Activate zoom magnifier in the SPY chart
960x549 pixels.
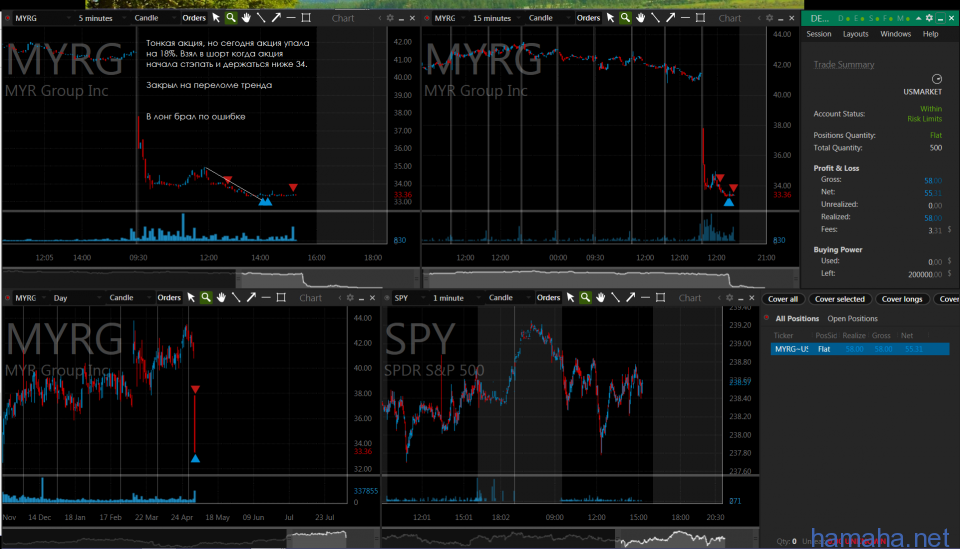coord(585,297)
